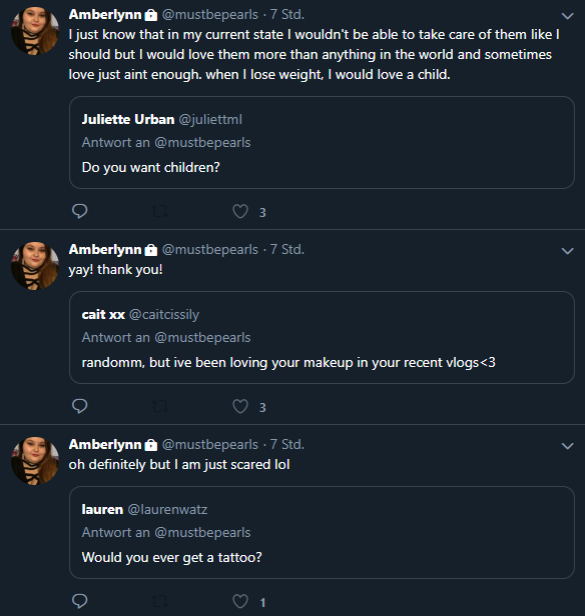The height and width of the screenshot is (616, 585).
Task: Open options chevron on the first tweet
Action: (x=567, y=16)
